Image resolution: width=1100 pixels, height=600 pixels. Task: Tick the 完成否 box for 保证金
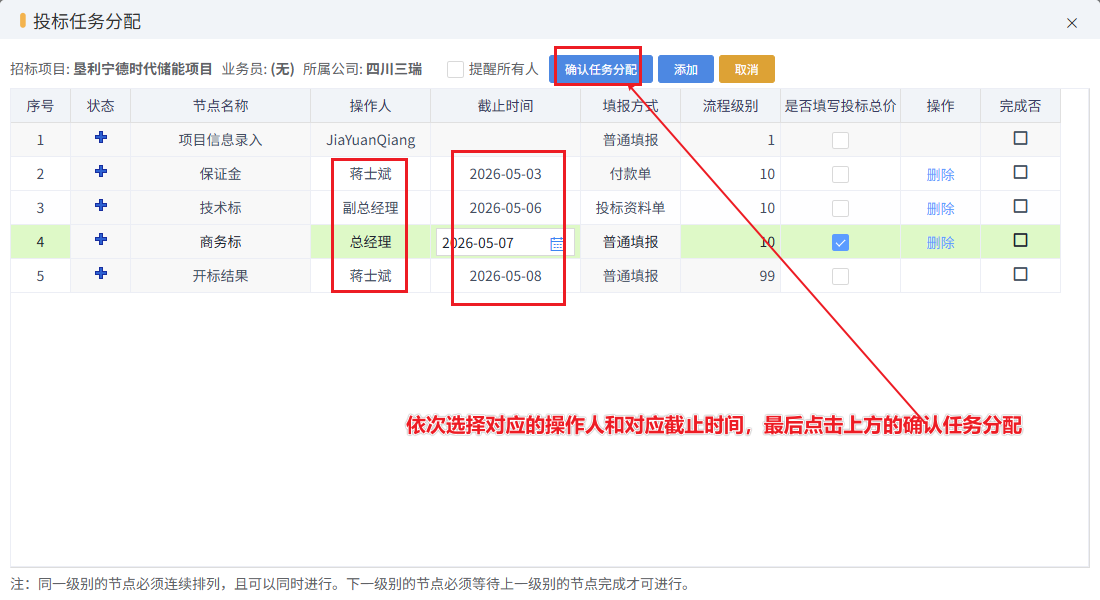coord(1020,172)
